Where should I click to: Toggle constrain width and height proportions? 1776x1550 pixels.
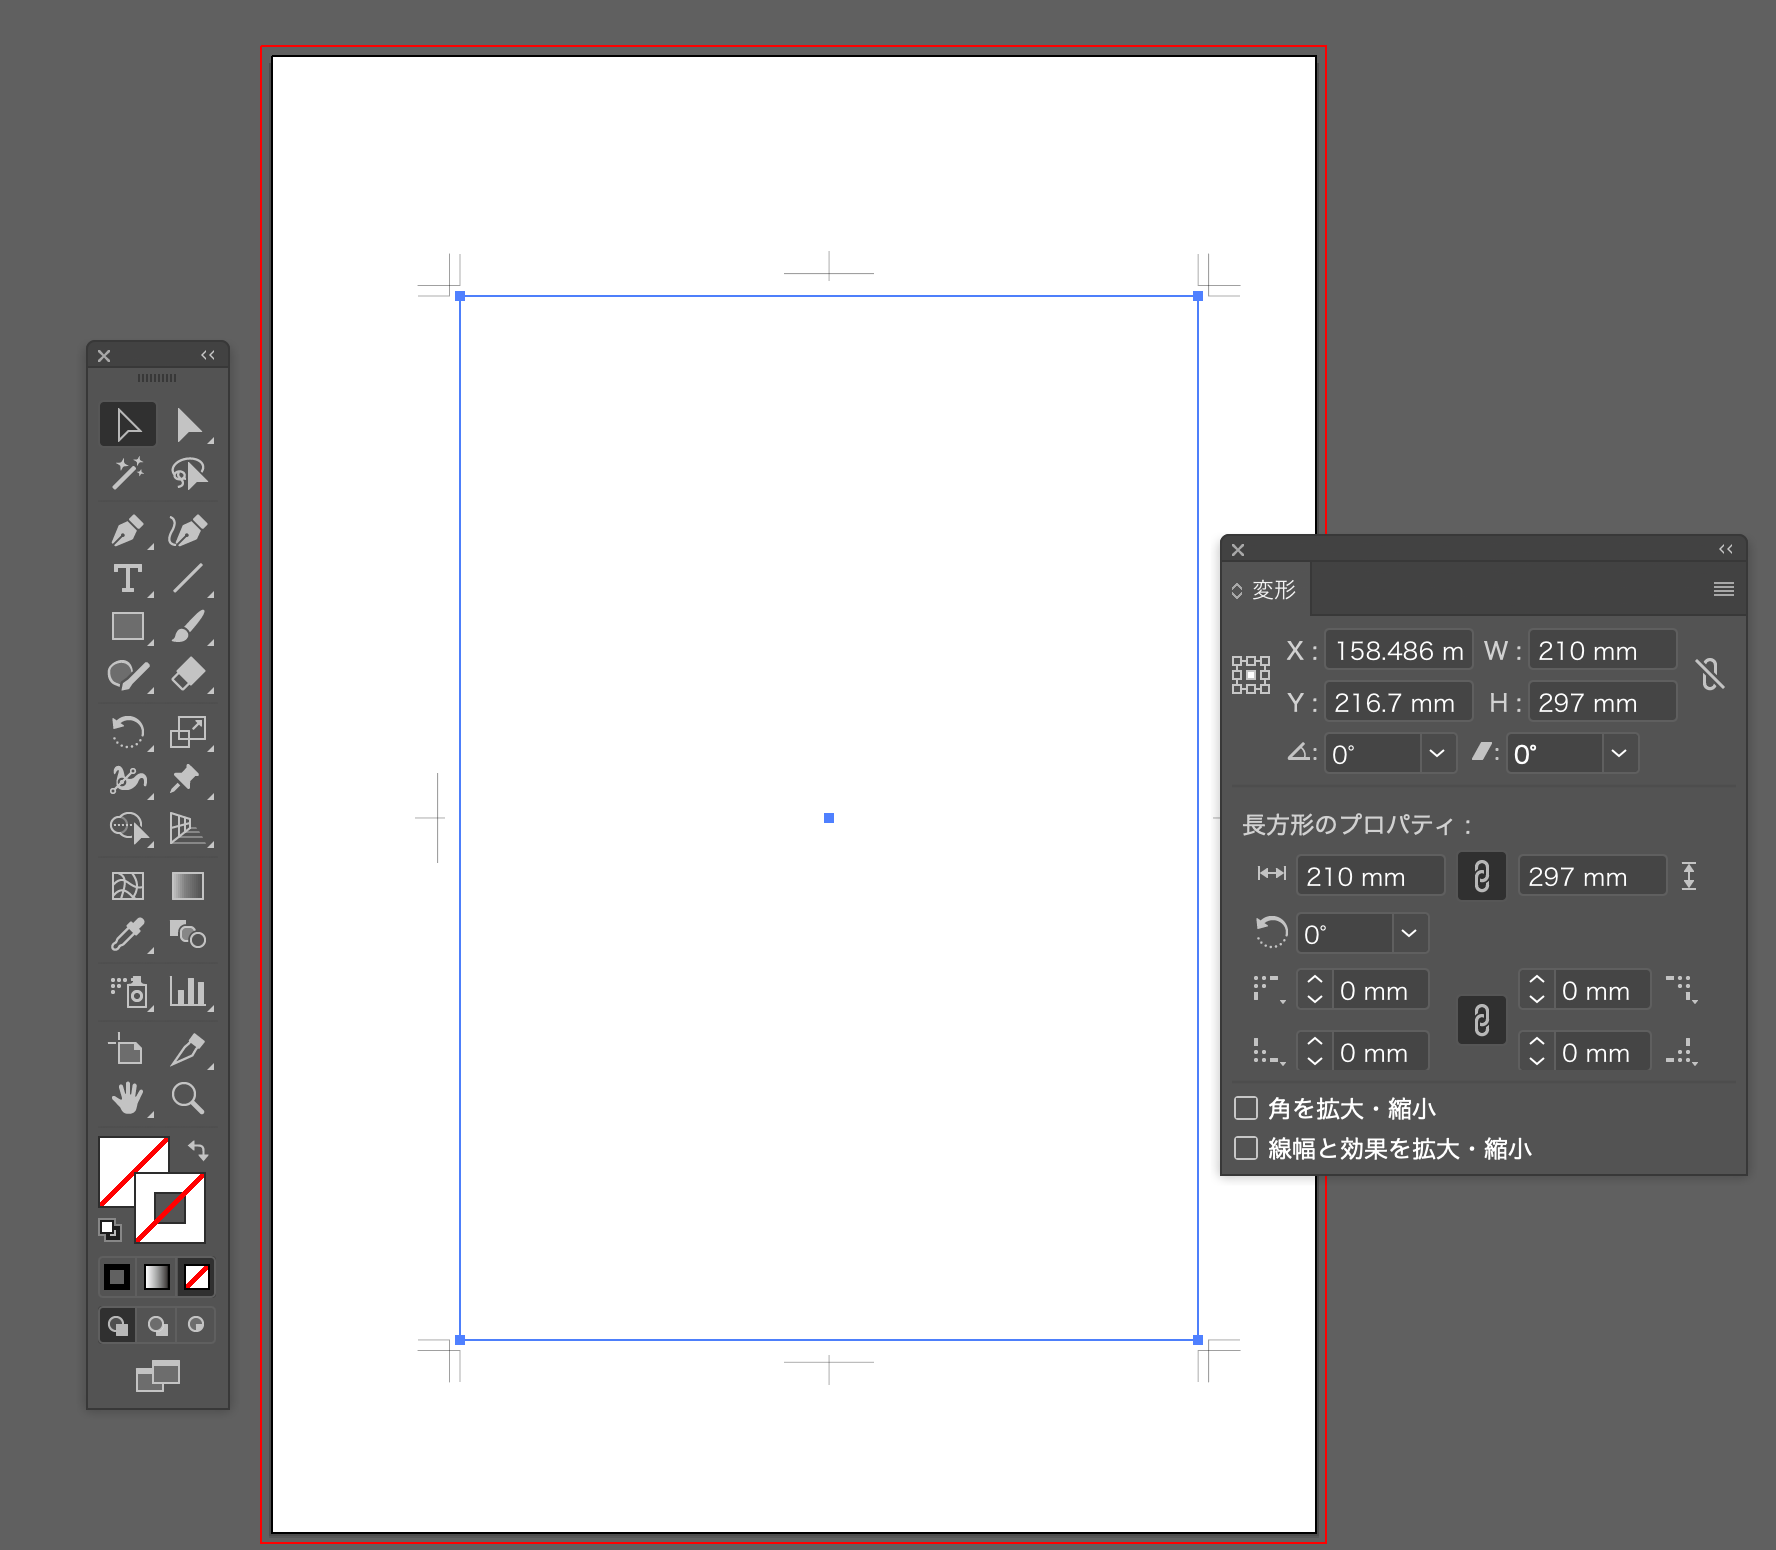point(1710,675)
